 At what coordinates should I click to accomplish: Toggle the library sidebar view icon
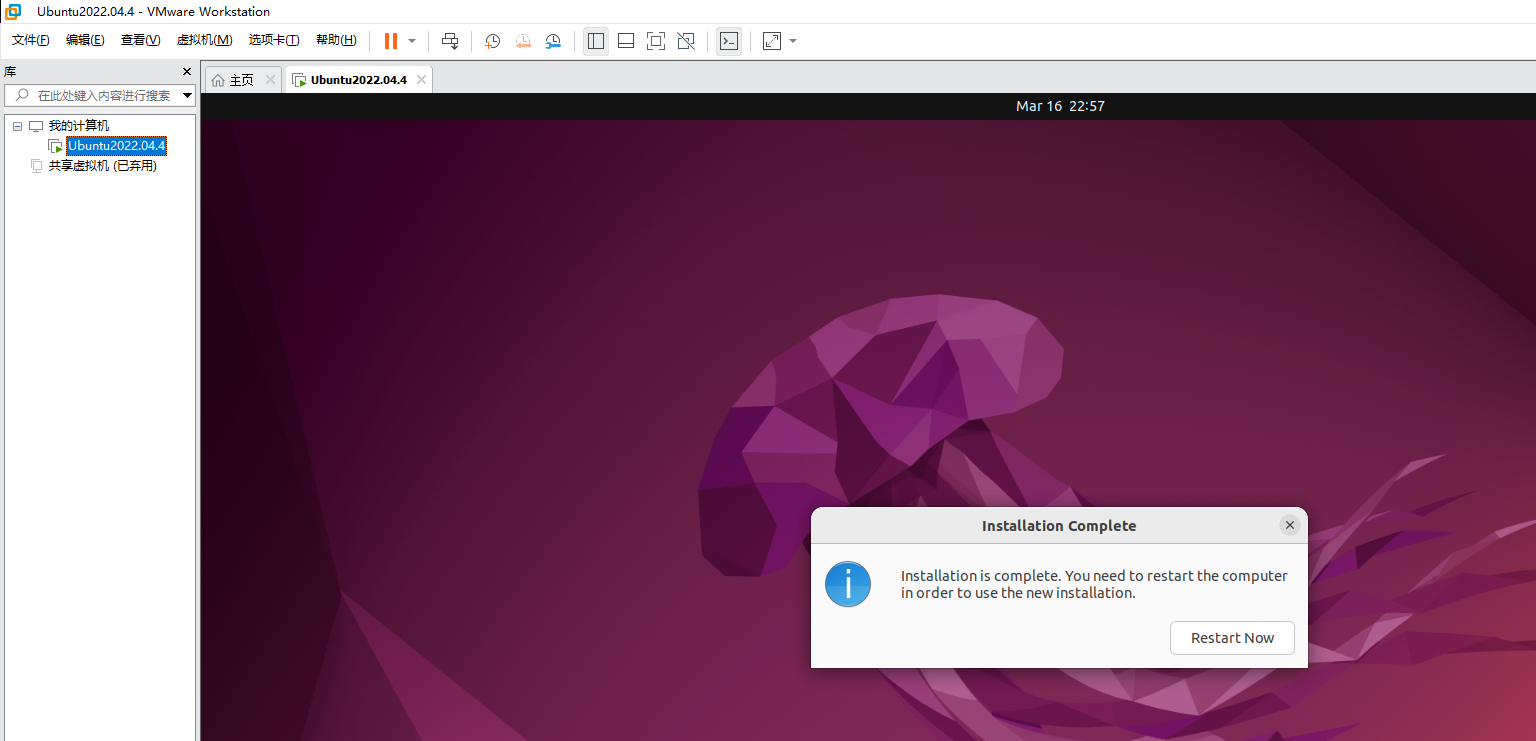(596, 41)
